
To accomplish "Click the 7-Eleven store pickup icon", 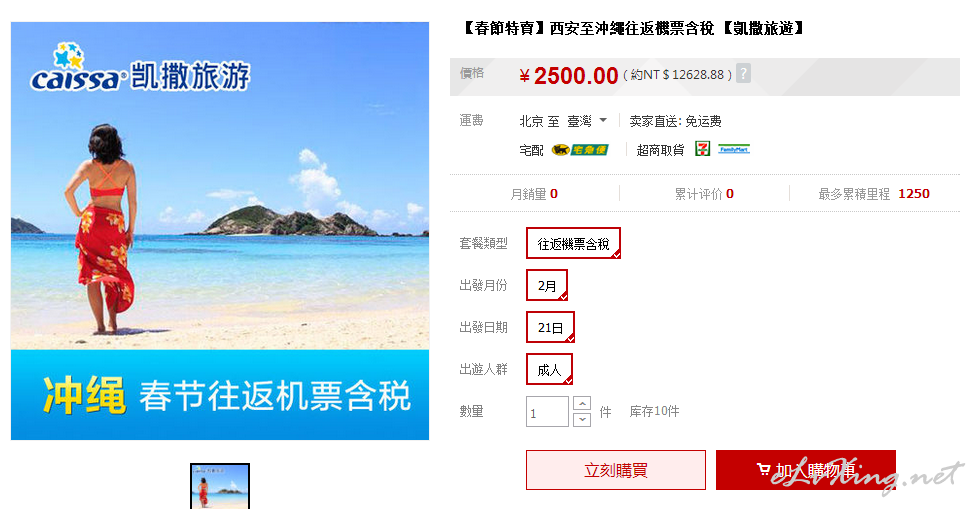I will point(703,149).
